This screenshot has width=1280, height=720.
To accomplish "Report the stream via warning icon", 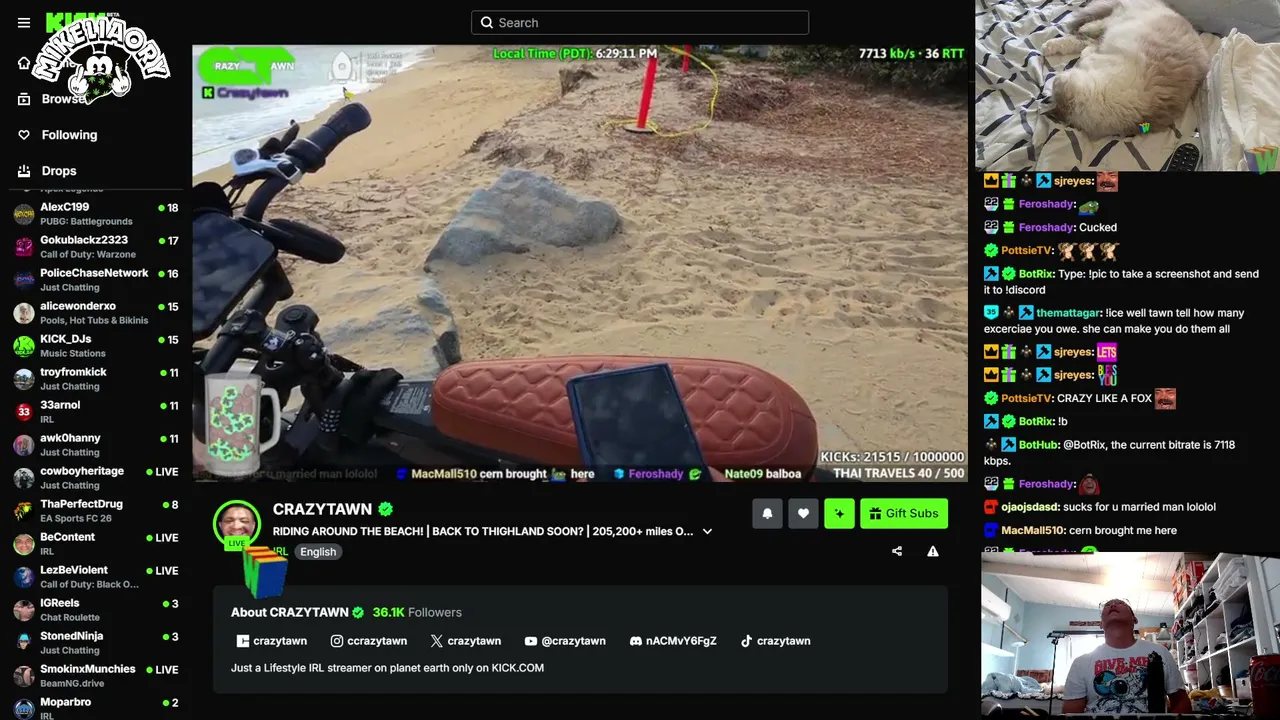I will [933, 551].
